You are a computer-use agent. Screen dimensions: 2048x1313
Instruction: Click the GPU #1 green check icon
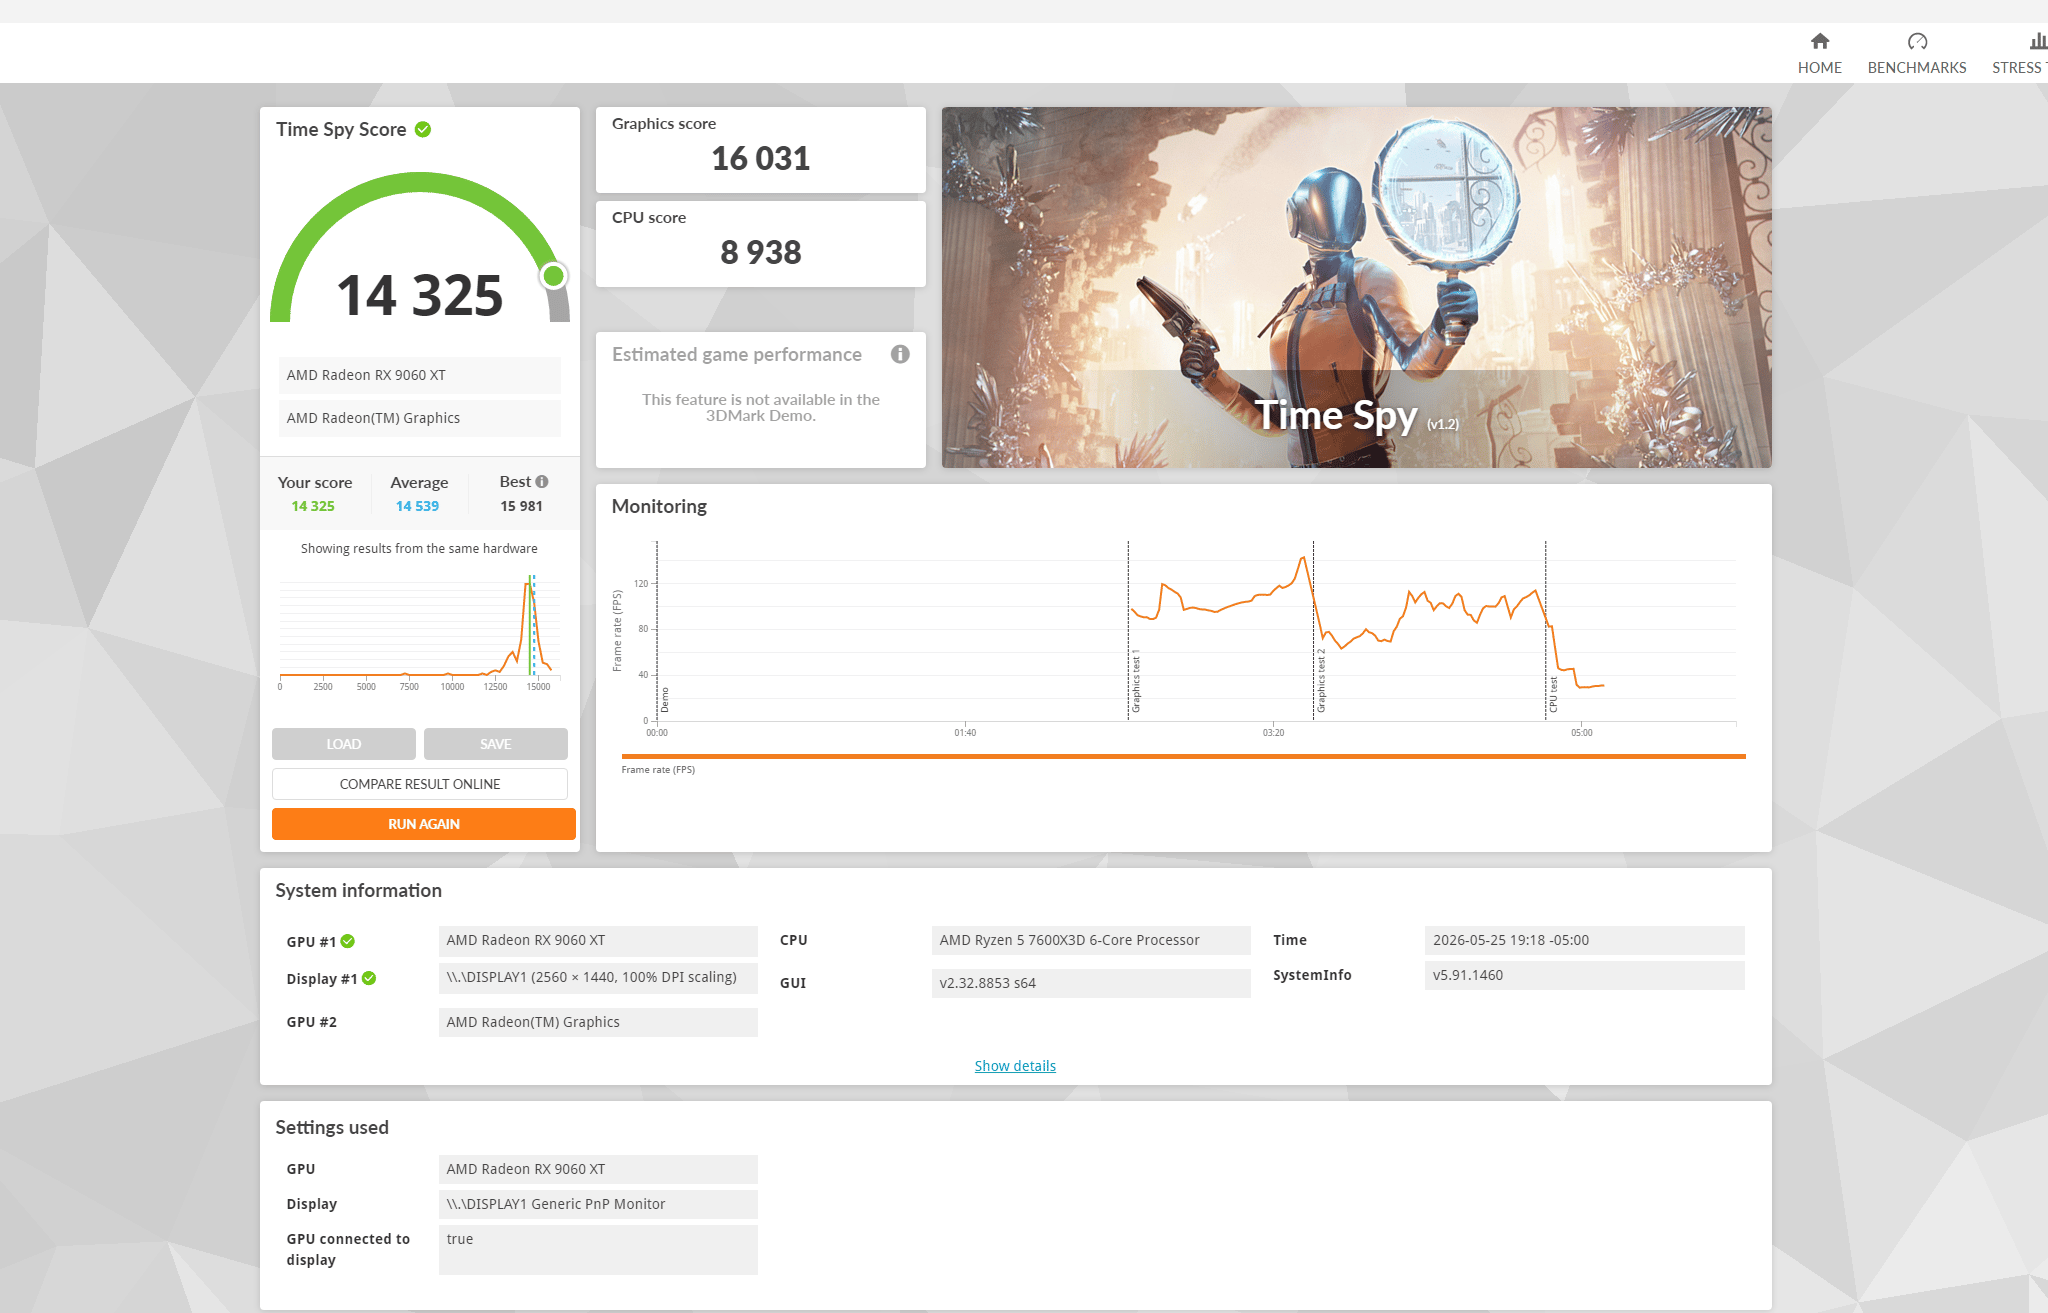point(348,941)
